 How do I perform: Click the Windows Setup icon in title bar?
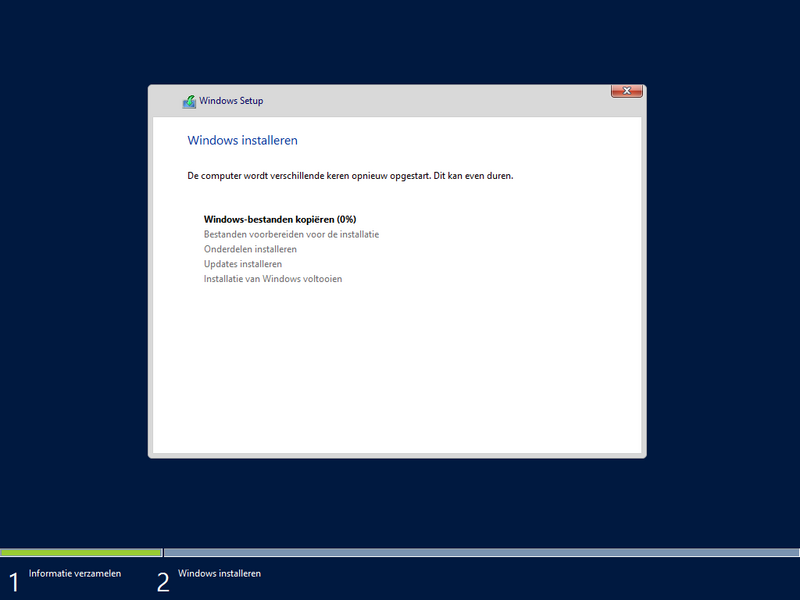click(x=189, y=101)
